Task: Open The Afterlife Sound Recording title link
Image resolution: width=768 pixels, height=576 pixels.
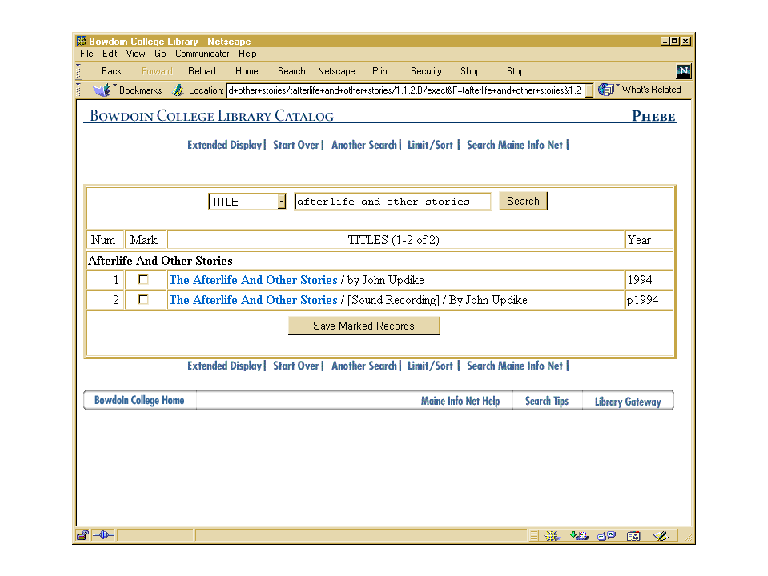Action: pyautogui.click(x=253, y=300)
